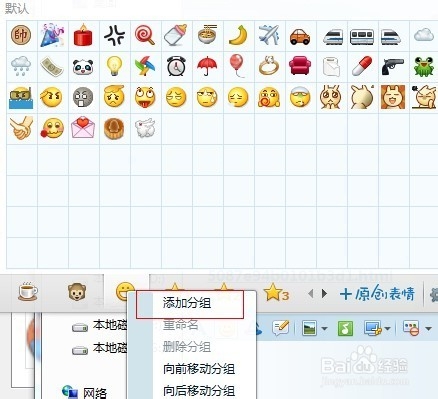Insert the holding hands emoticon

[x=21, y=128]
